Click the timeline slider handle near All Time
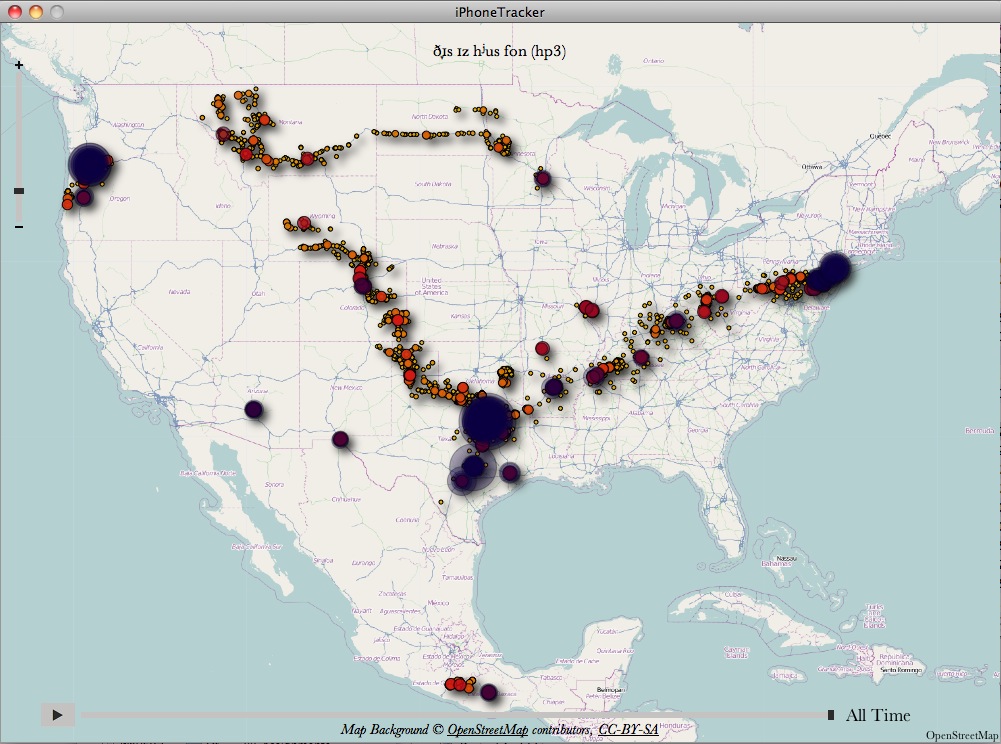 [x=831, y=715]
